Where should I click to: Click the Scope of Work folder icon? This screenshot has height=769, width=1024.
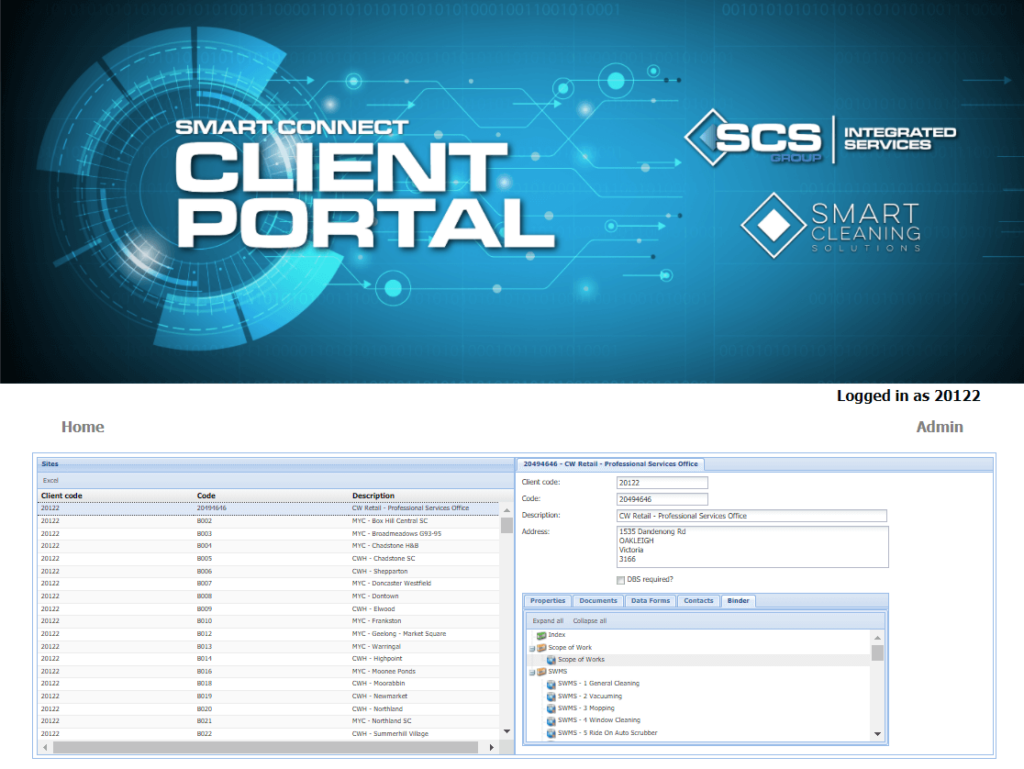point(541,648)
